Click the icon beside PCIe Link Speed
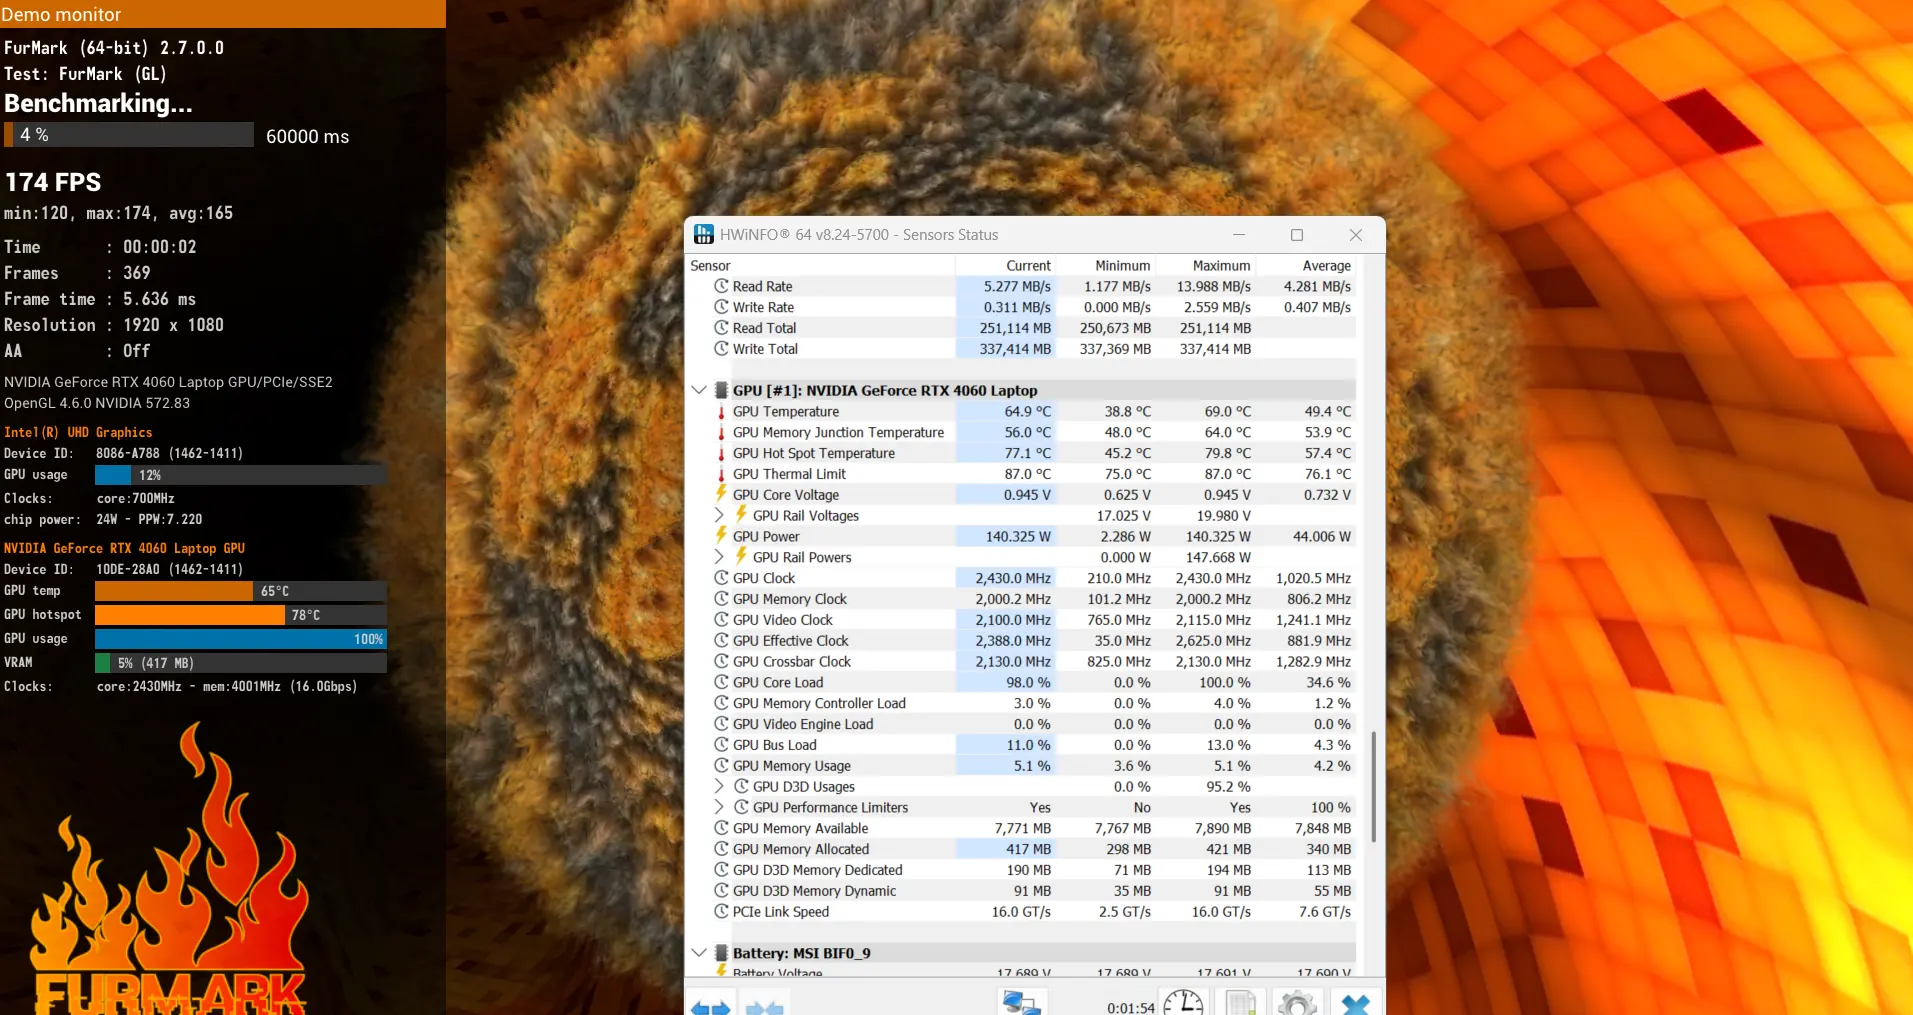This screenshot has width=1913, height=1015. pos(721,911)
